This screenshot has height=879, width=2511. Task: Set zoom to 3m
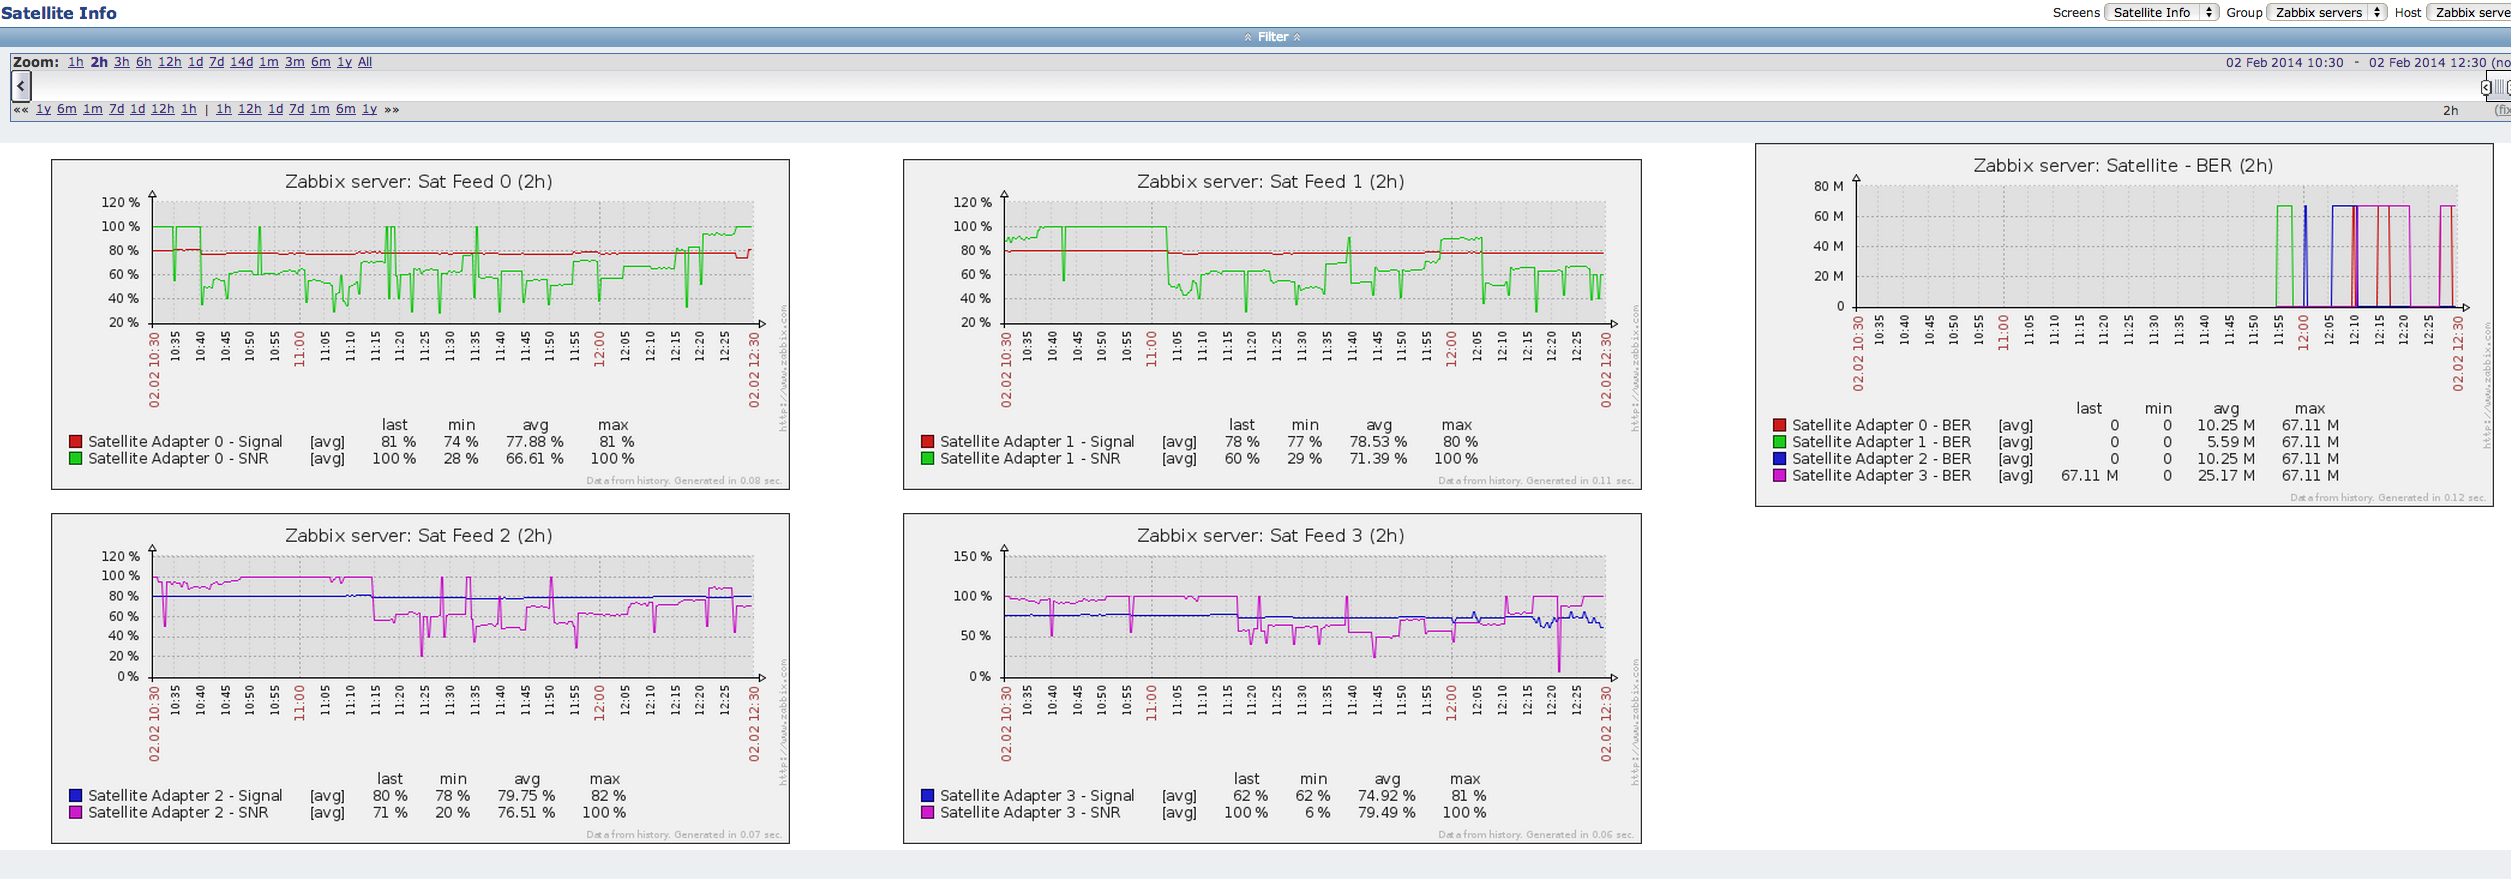pos(295,62)
